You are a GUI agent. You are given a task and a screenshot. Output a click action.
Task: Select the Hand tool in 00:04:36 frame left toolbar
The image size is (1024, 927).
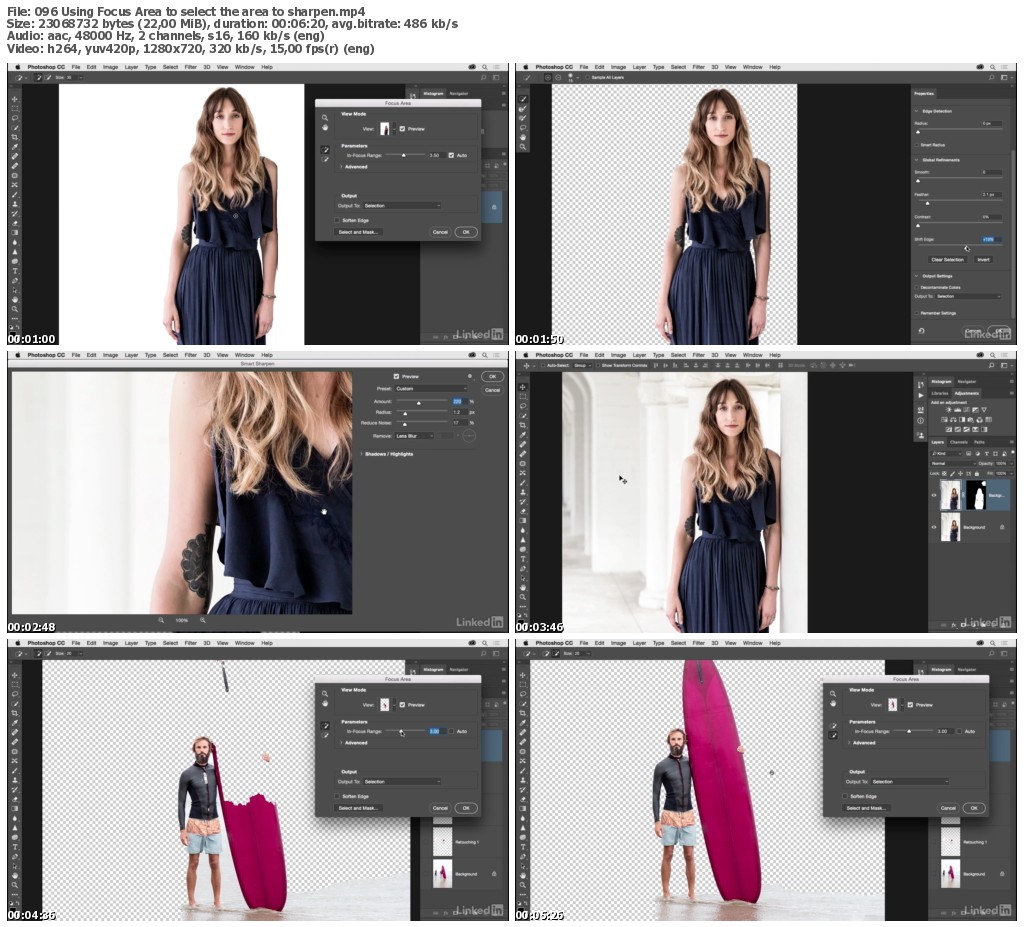point(15,875)
